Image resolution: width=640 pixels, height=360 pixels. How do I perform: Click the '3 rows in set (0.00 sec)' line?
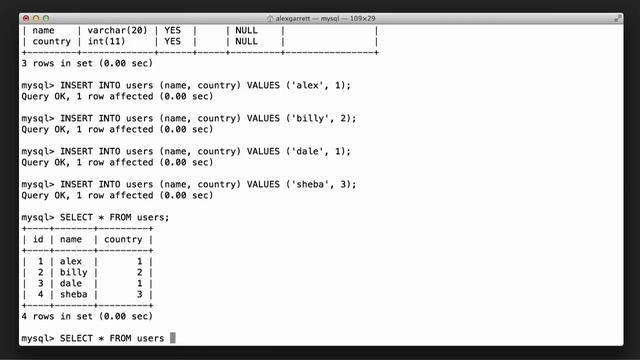pyautogui.click(x=87, y=63)
